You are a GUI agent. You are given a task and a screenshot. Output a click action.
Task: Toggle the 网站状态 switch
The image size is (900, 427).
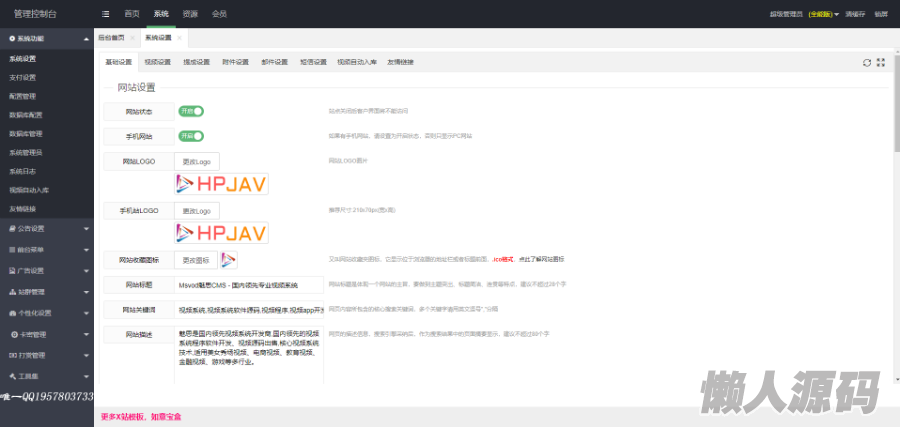[191, 111]
